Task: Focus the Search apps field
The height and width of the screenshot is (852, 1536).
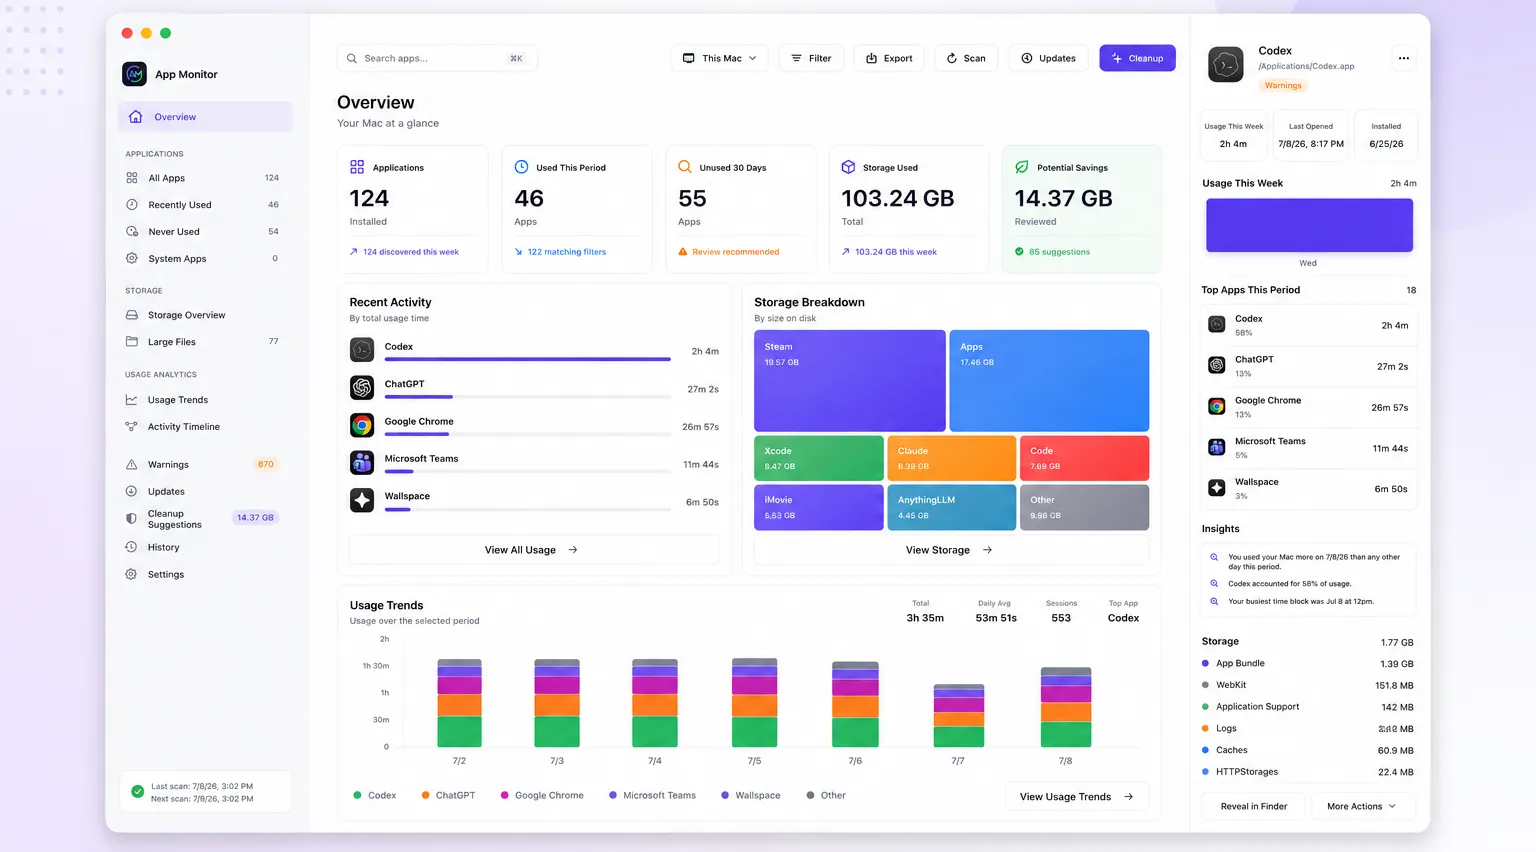Action: (x=437, y=58)
